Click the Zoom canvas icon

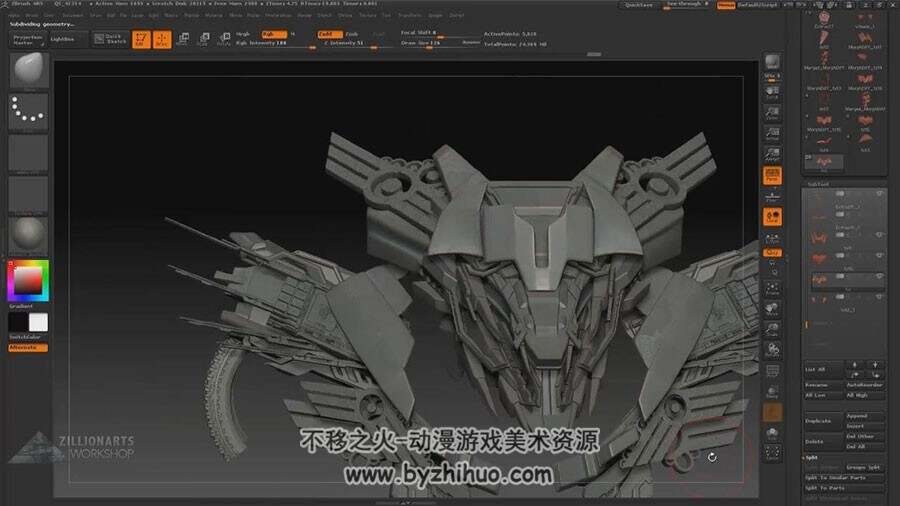[x=772, y=113]
